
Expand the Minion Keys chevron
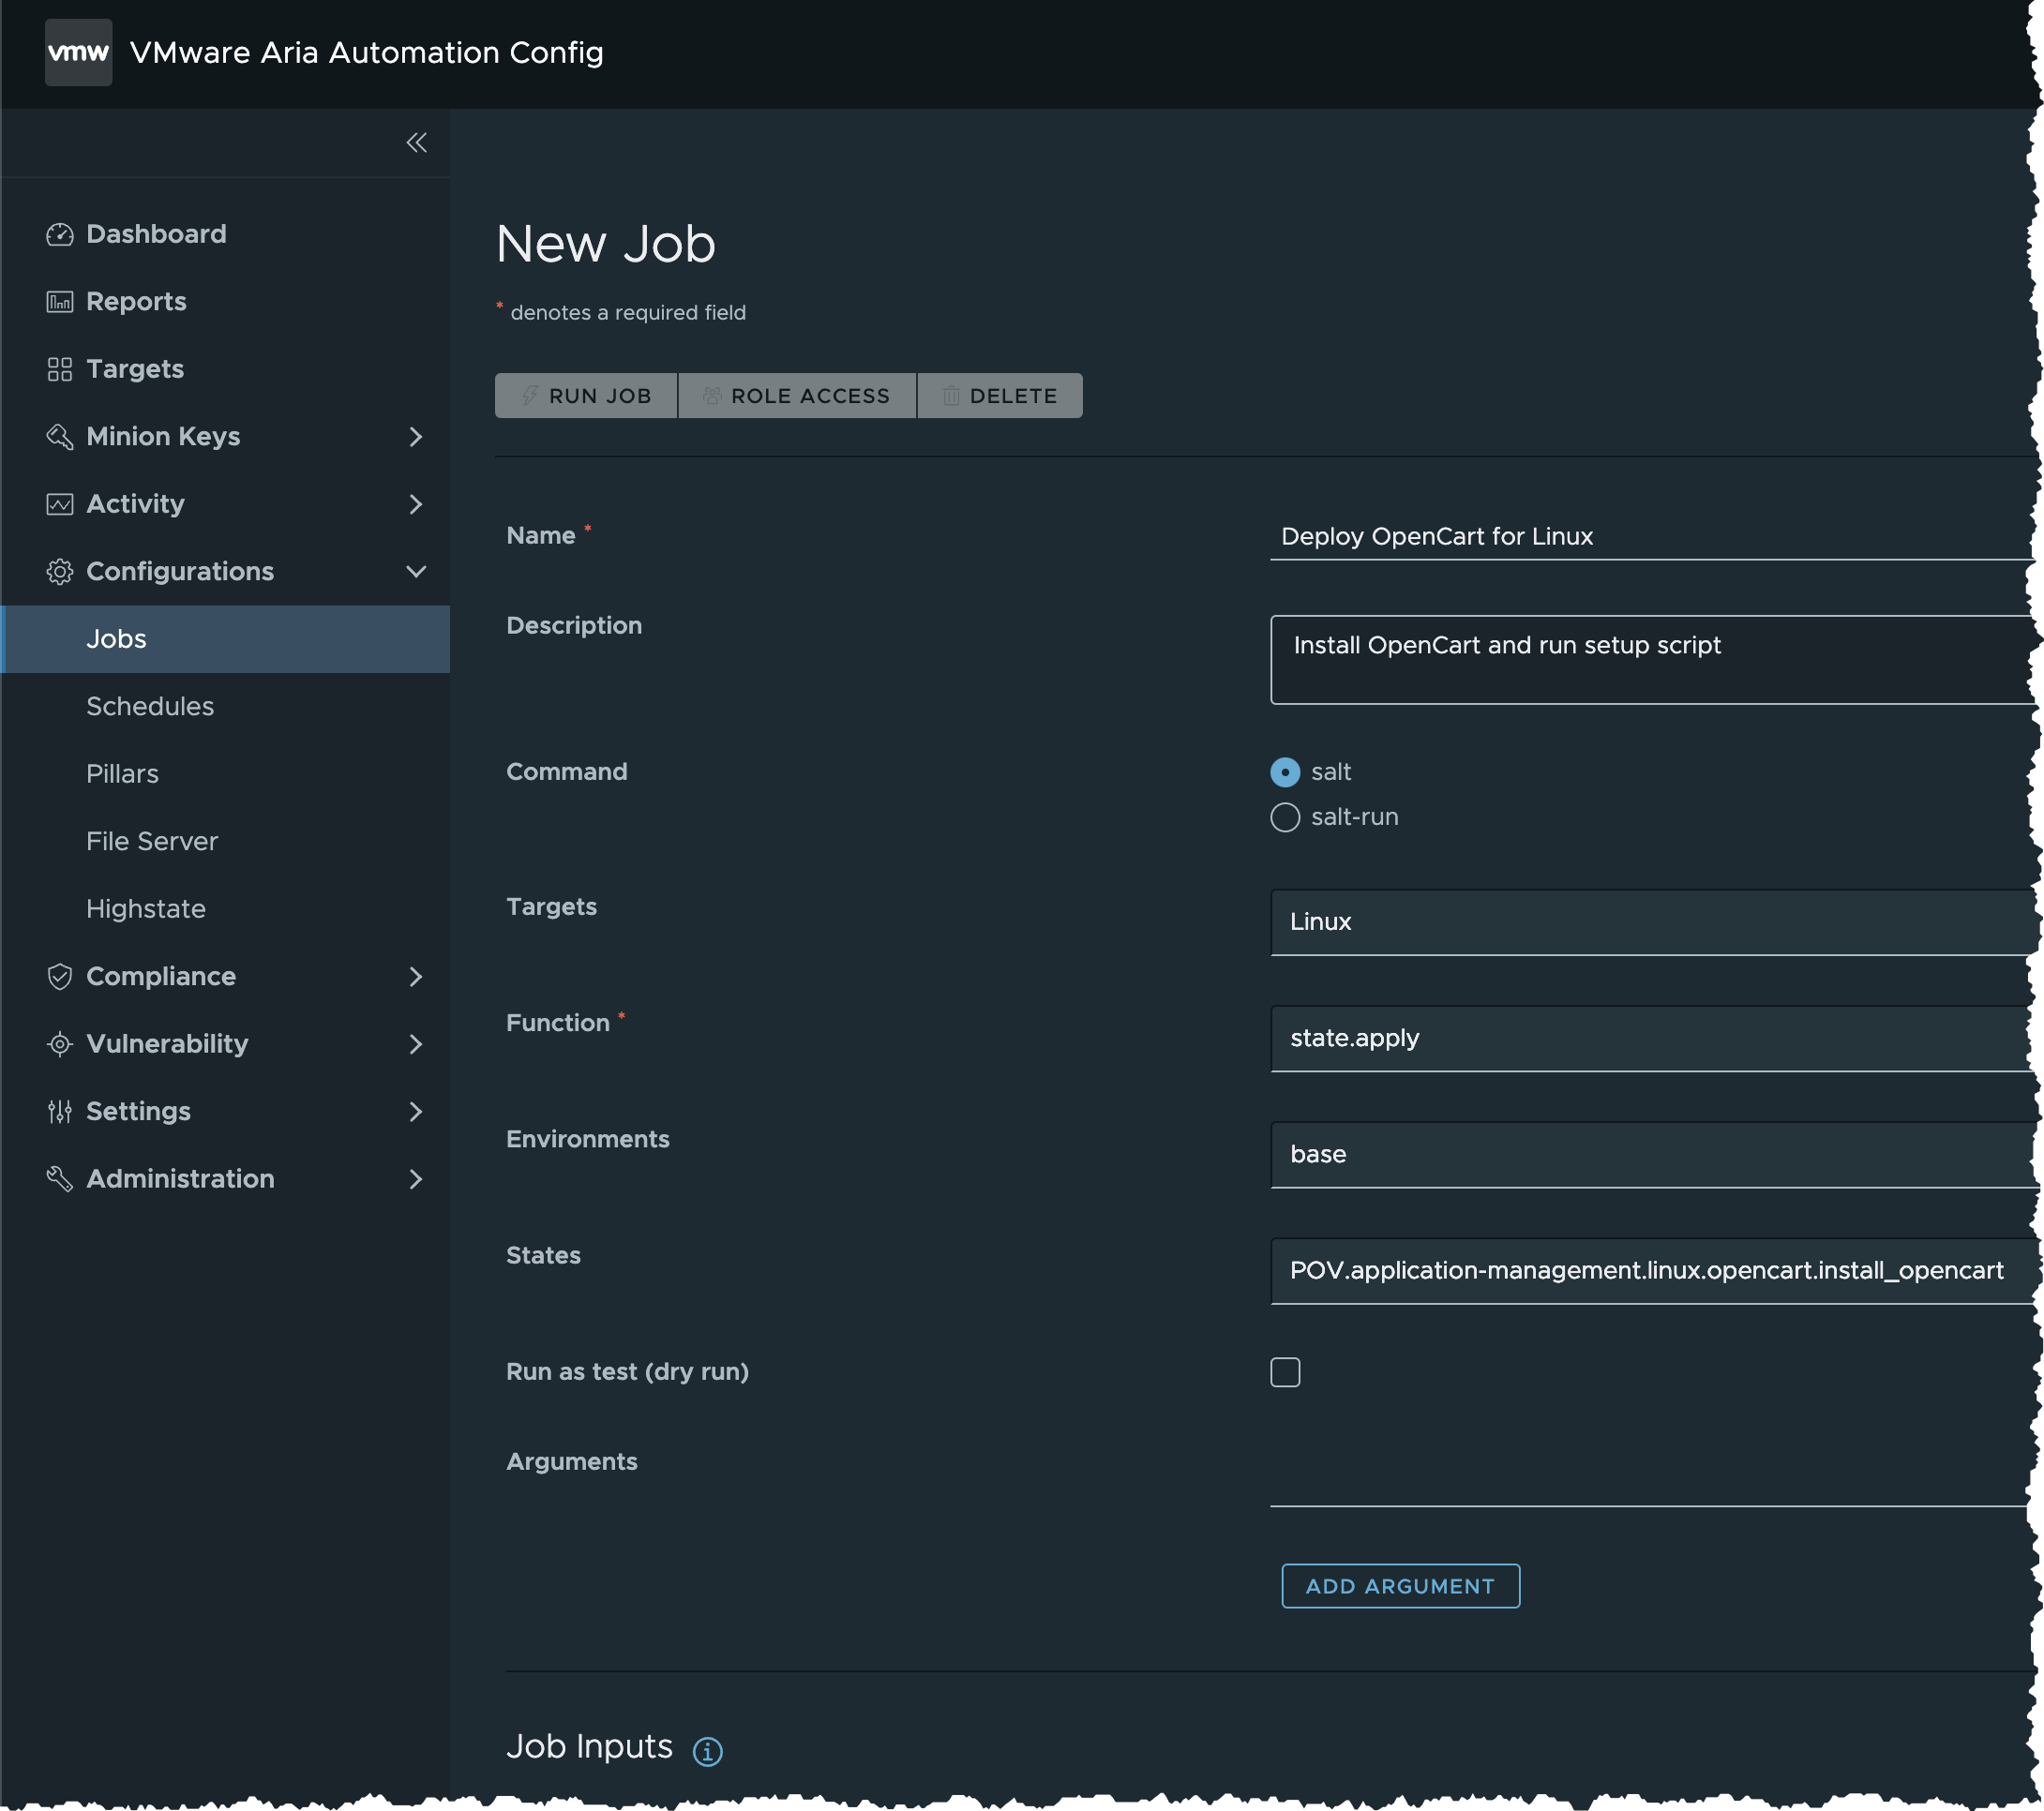[416, 437]
